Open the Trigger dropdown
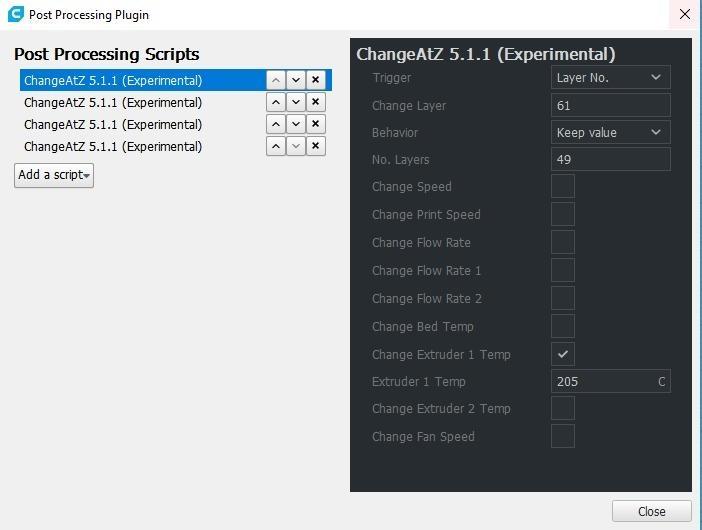The width and height of the screenshot is (702, 530). [610, 78]
